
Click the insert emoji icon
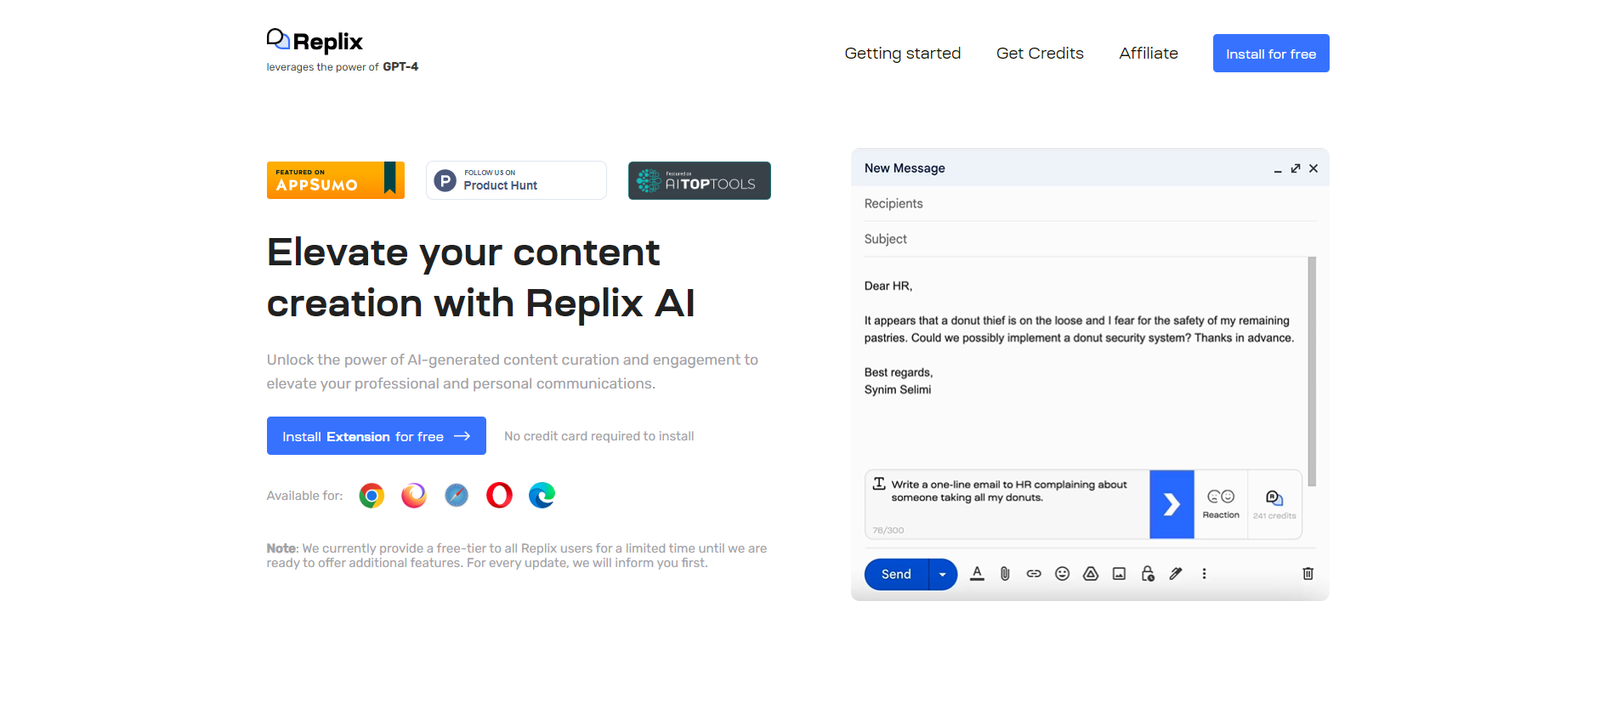click(x=1062, y=574)
